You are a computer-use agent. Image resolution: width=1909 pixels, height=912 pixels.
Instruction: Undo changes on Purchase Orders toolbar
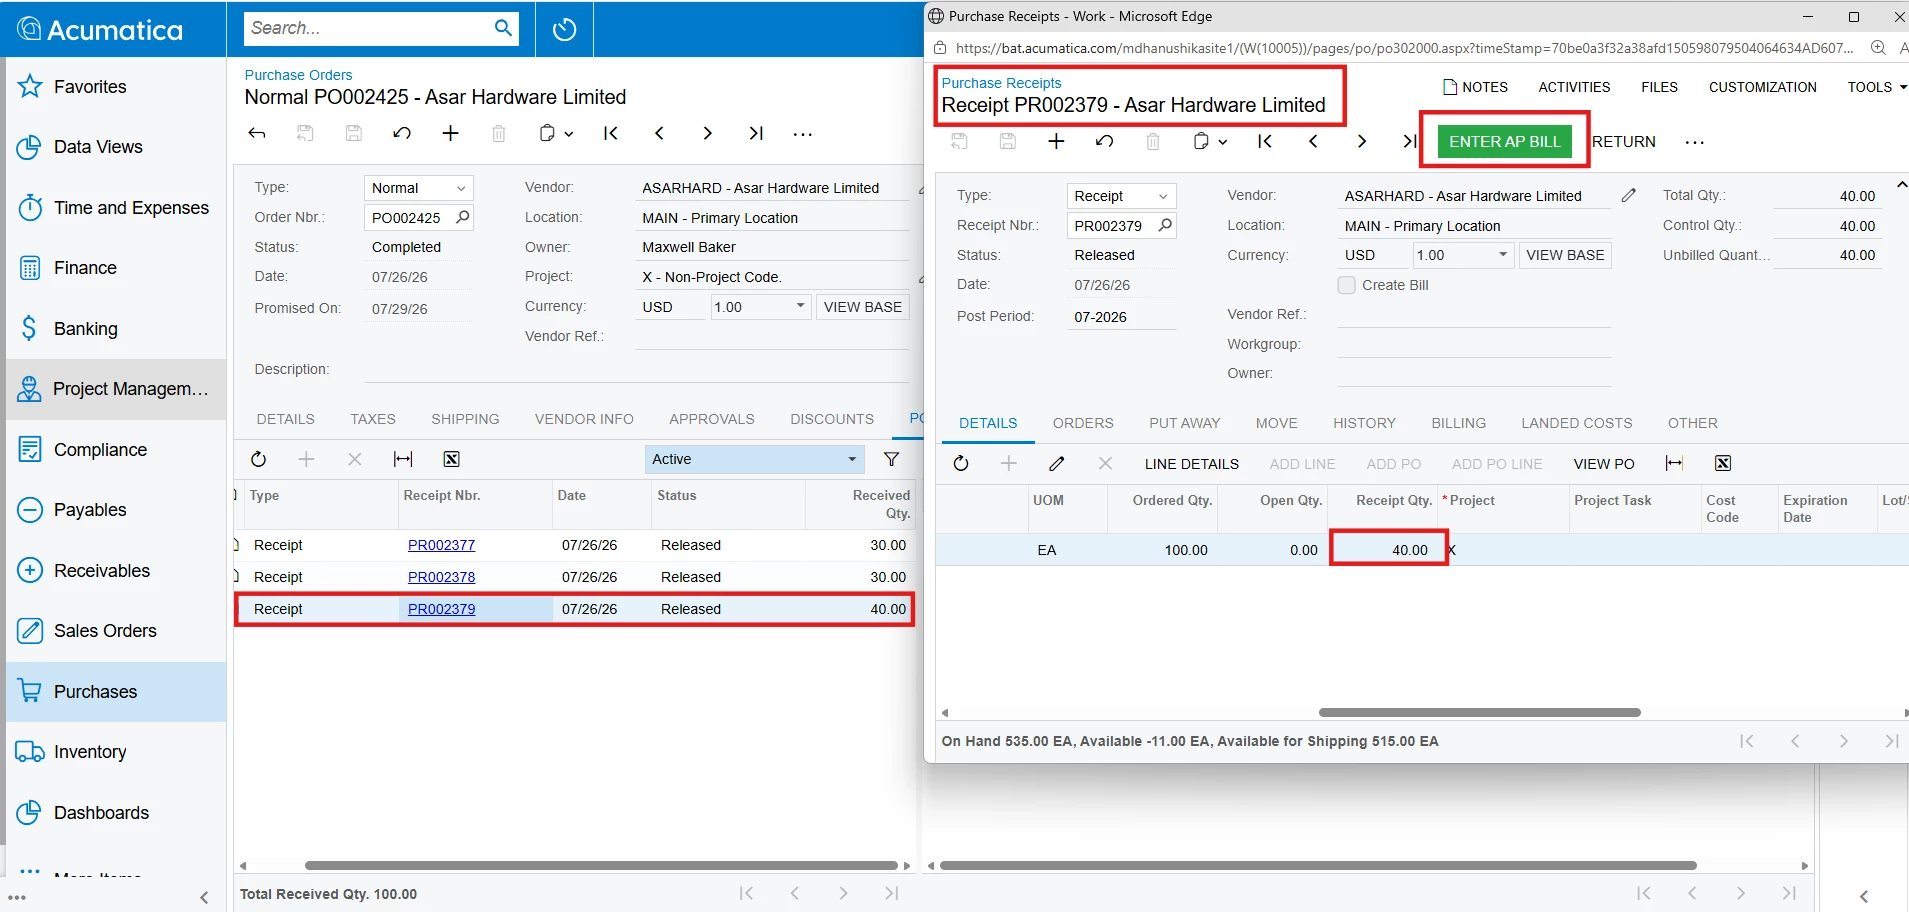click(x=402, y=133)
